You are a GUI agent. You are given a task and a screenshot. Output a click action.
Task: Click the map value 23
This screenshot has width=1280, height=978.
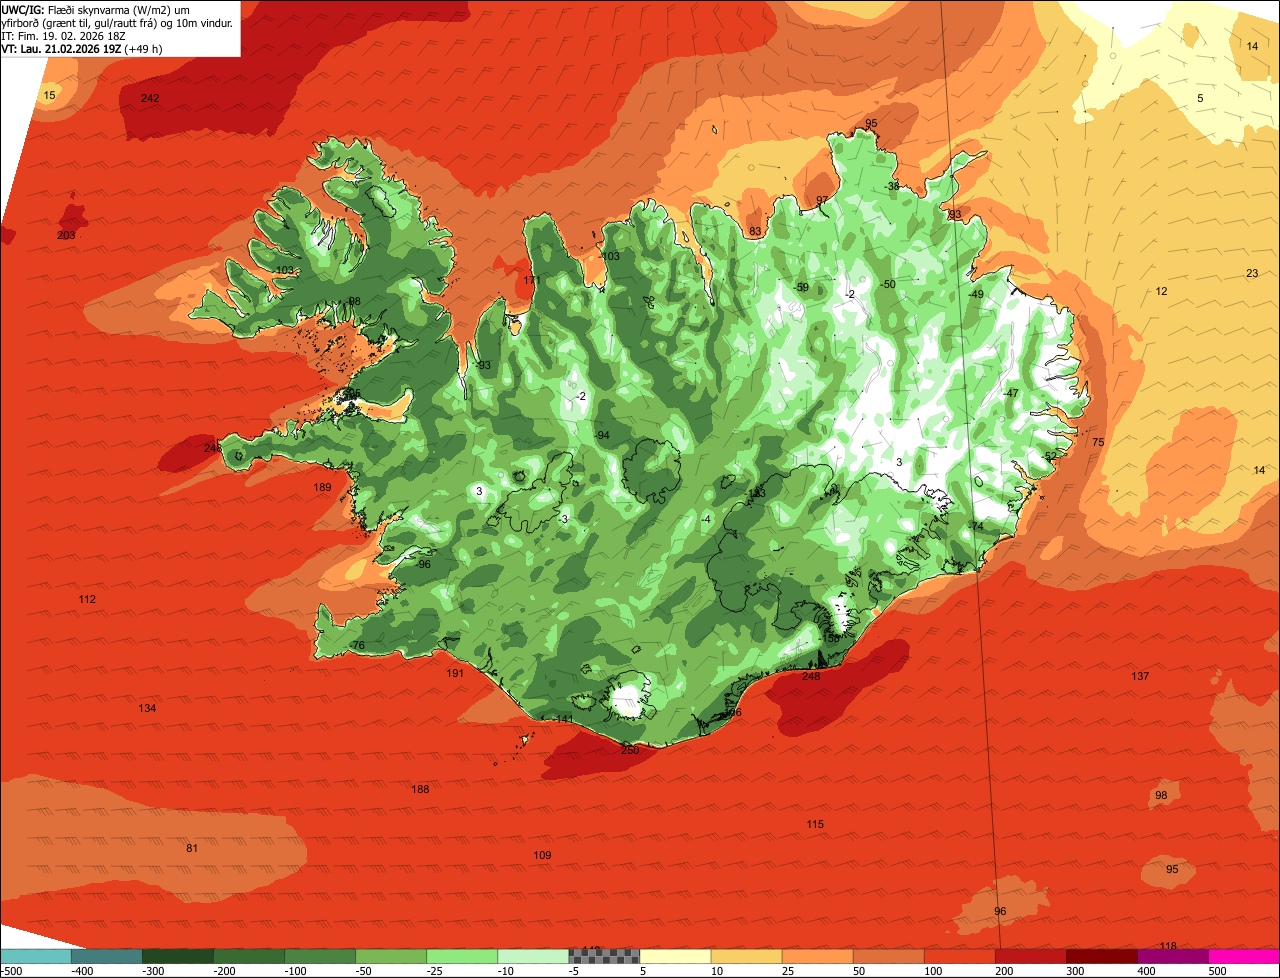tap(1252, 273)
